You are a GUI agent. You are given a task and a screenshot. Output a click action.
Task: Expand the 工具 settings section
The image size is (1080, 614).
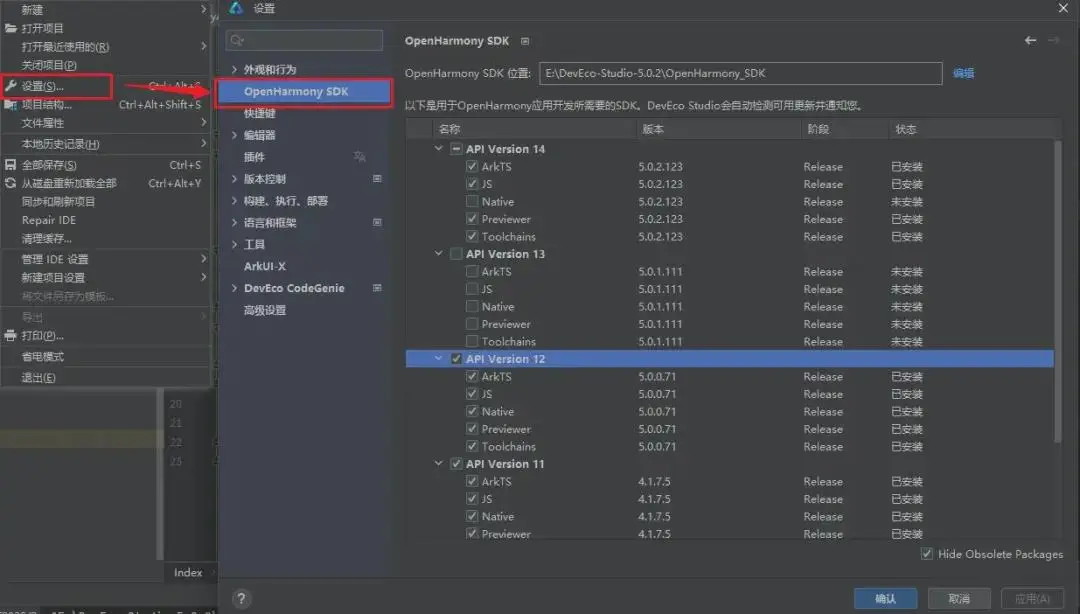(234, 244)
